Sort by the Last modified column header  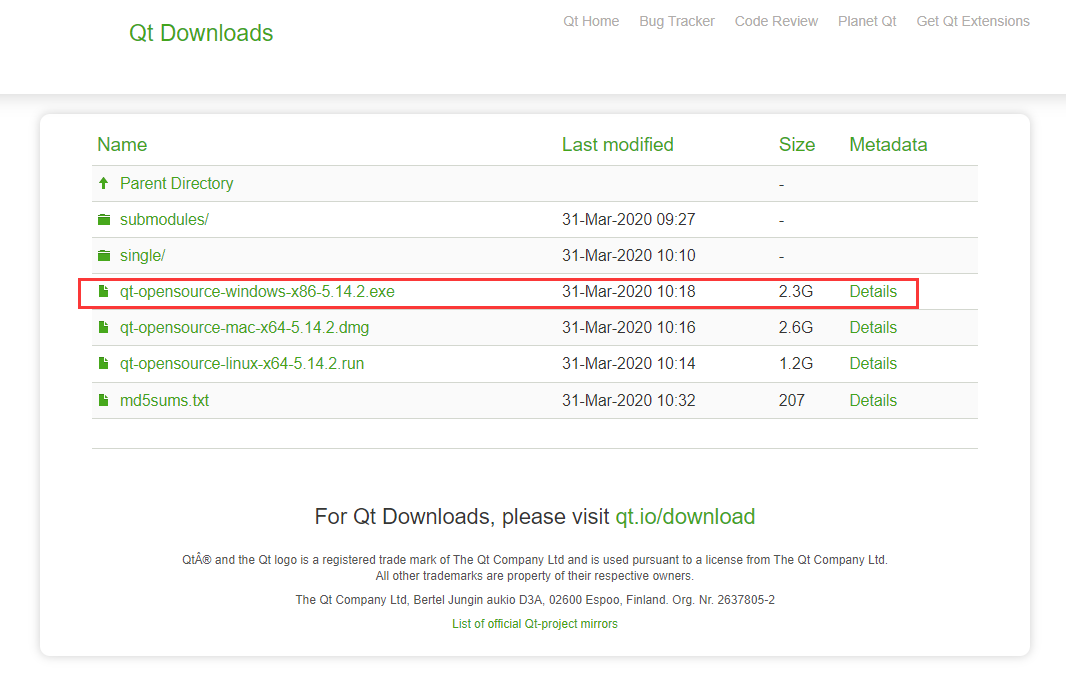coord(617,144)
